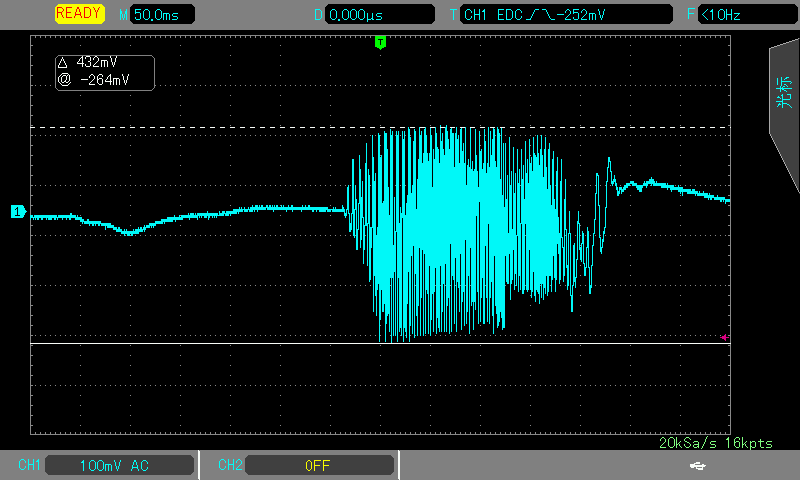Screen dimensions: 800x480
Task: Click the F frequency label
Action: [691, 14]
